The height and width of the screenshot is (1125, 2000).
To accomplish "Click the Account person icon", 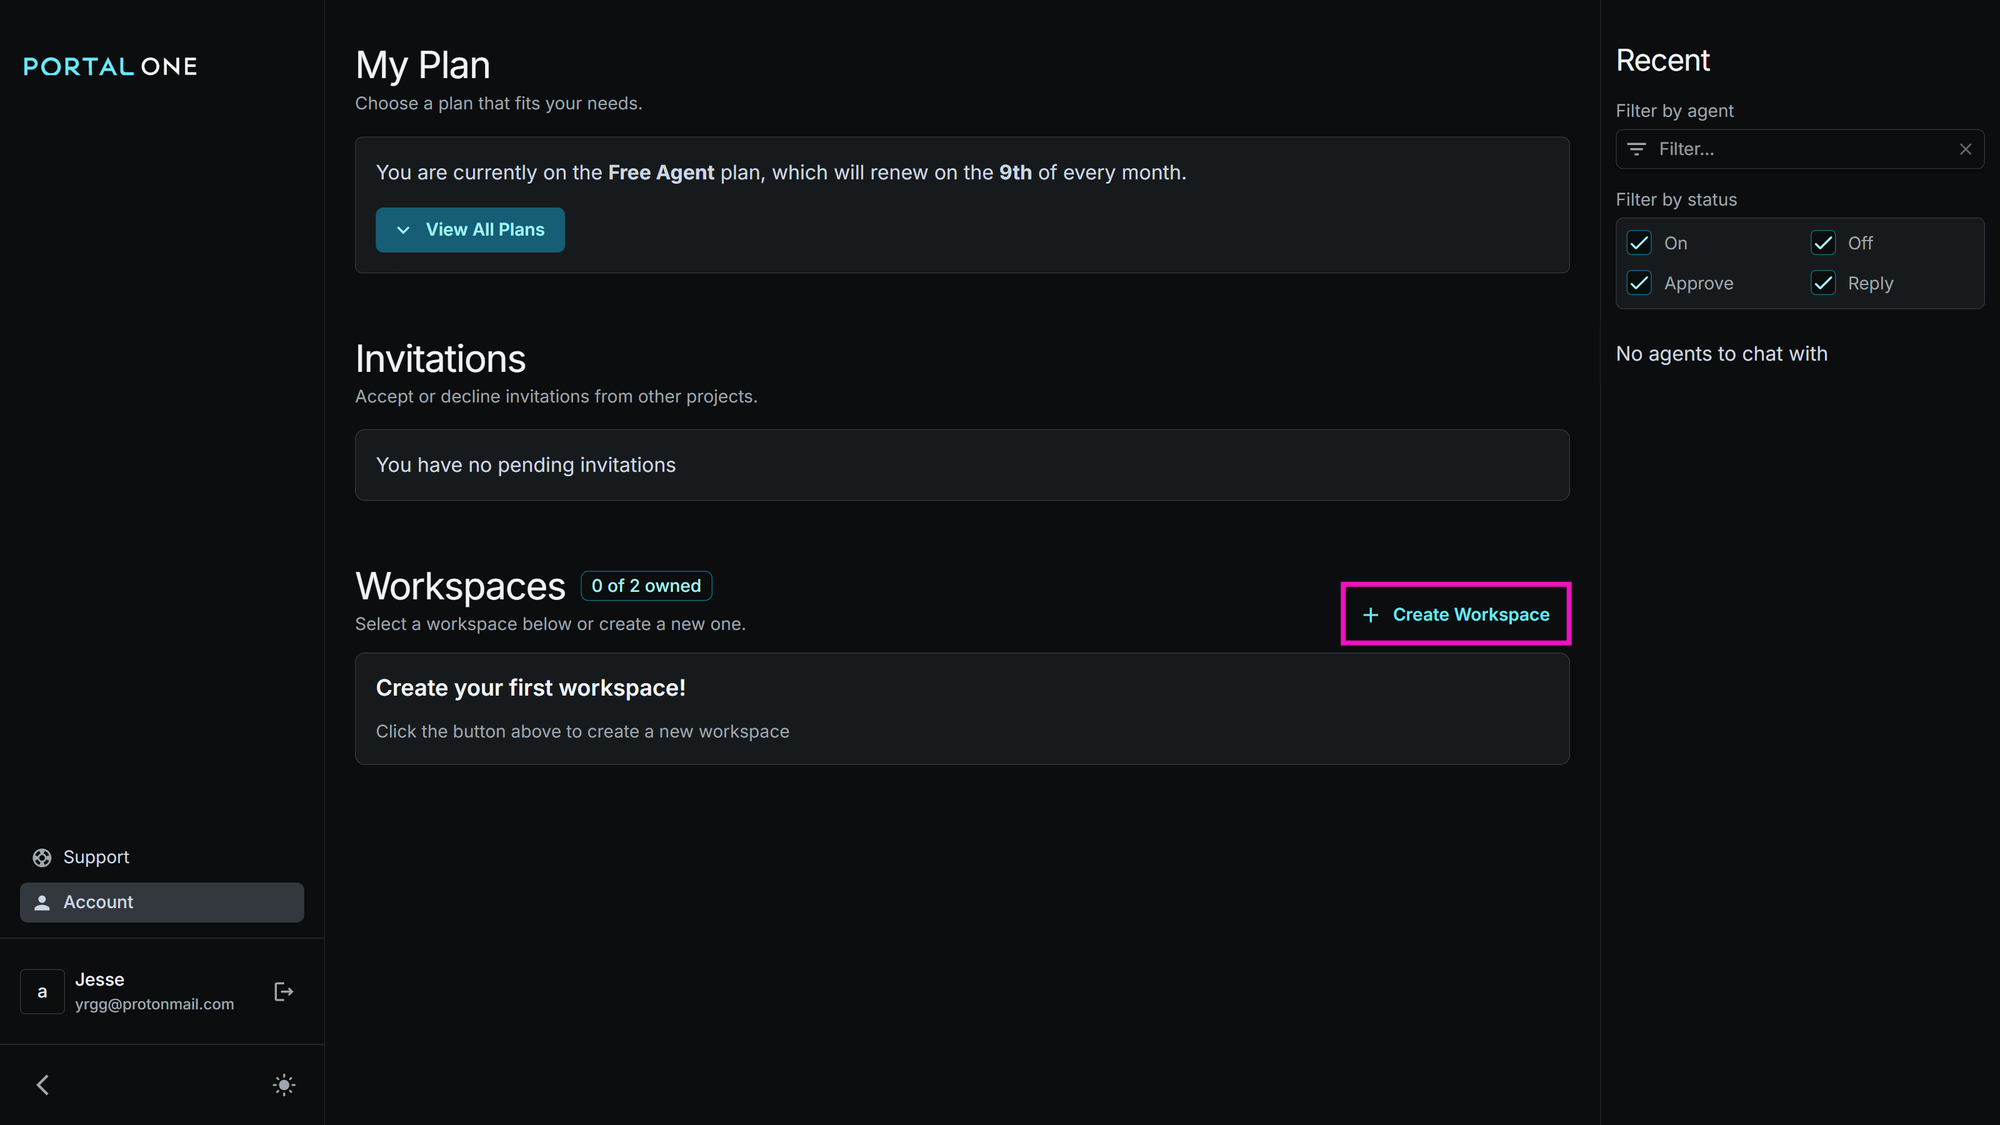I will point(42,903).
